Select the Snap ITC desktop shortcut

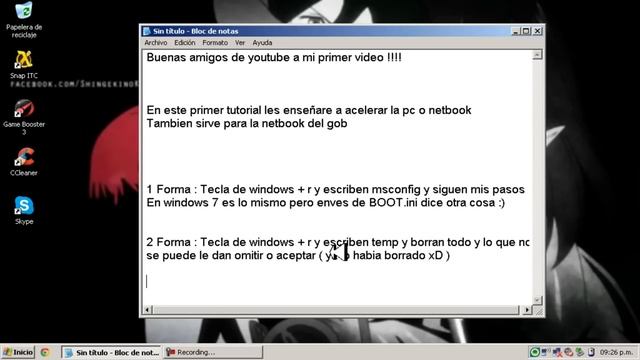coord(24,64)
